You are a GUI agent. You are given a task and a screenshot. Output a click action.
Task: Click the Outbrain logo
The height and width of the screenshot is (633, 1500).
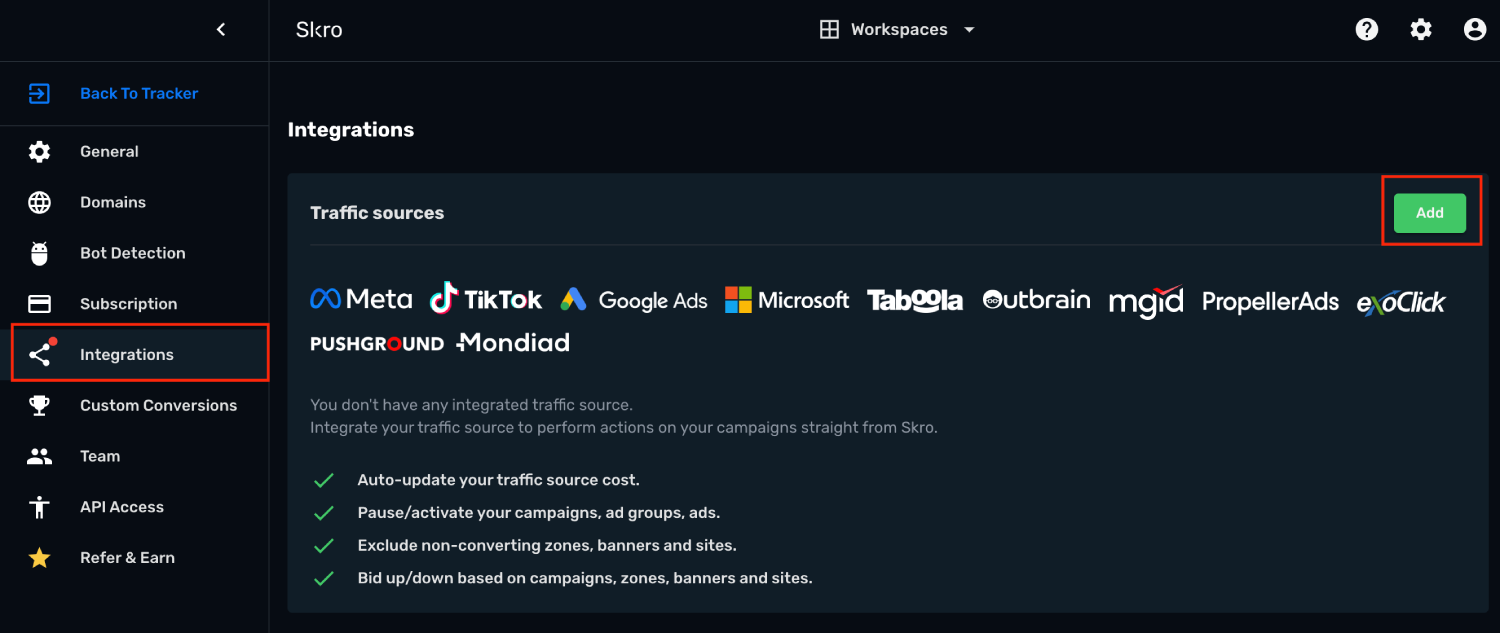pyautogui.click(x=1036, y=300)
